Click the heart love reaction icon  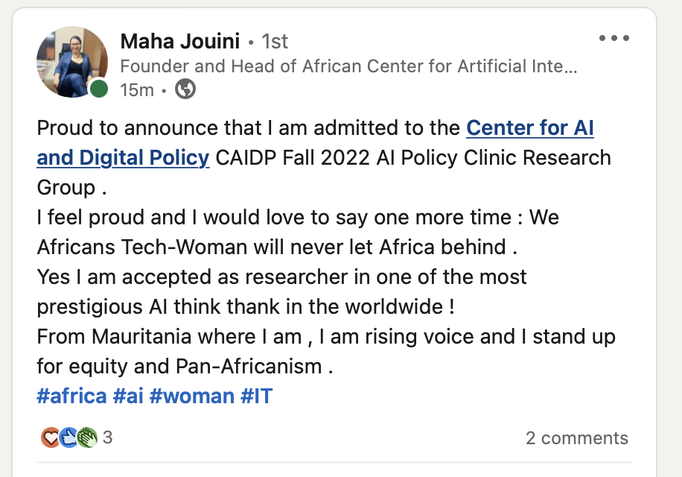[x=50, y=437]
